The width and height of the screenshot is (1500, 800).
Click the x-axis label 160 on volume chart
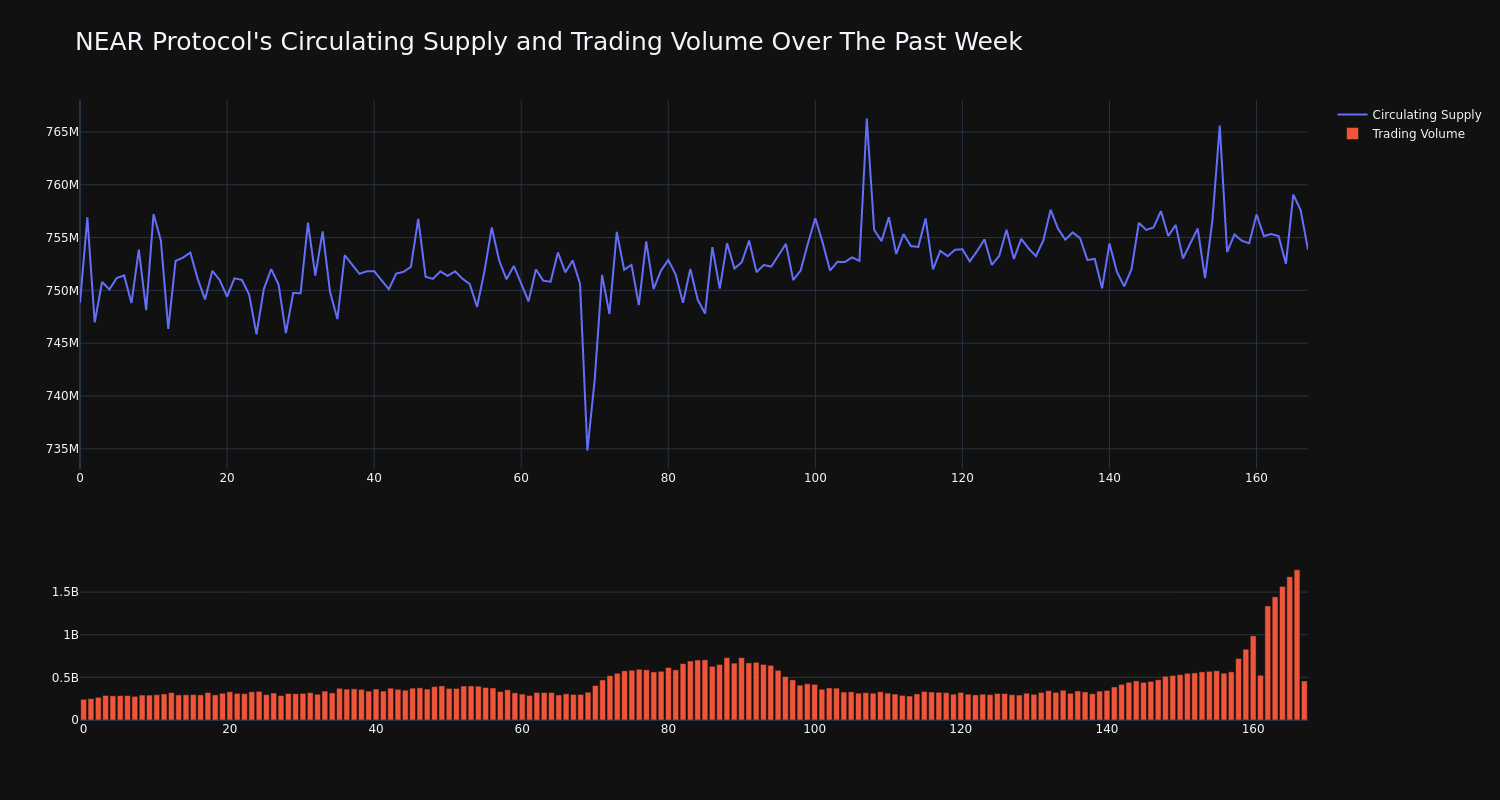1253,729
